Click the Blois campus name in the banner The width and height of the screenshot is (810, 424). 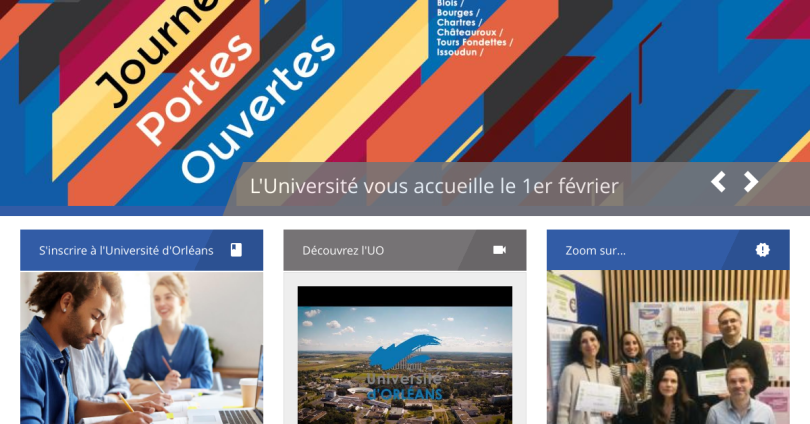[x=447, y=3]
